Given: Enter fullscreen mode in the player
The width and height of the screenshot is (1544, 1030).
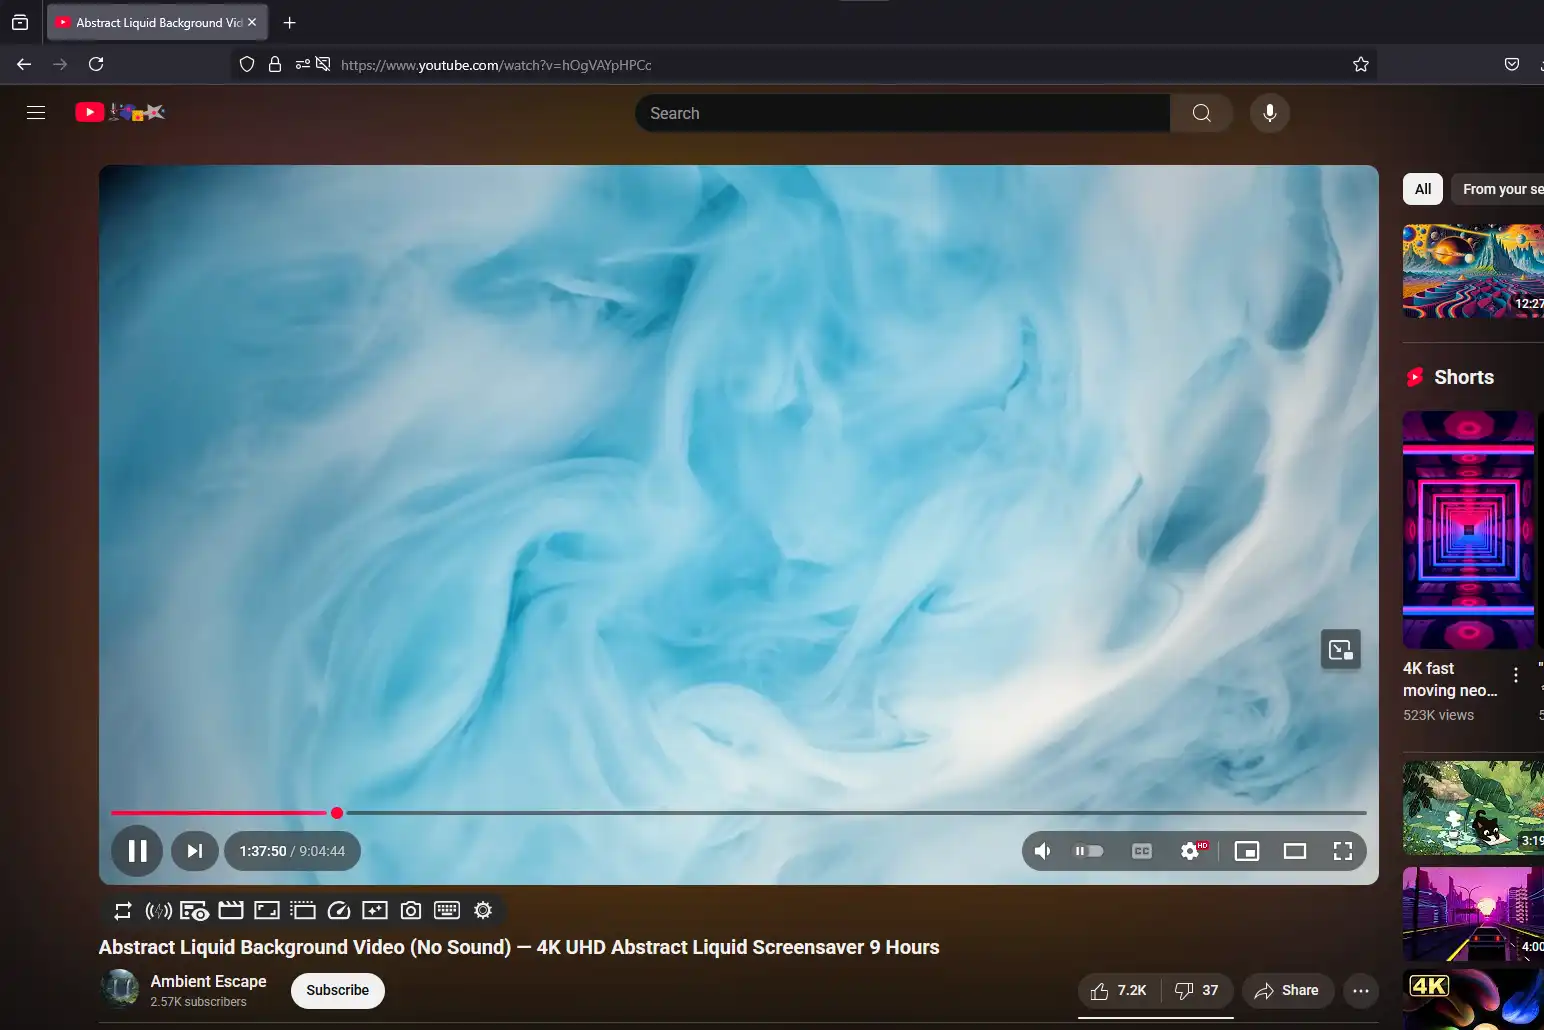Looking at the screenshot, I should [1342, 851].
